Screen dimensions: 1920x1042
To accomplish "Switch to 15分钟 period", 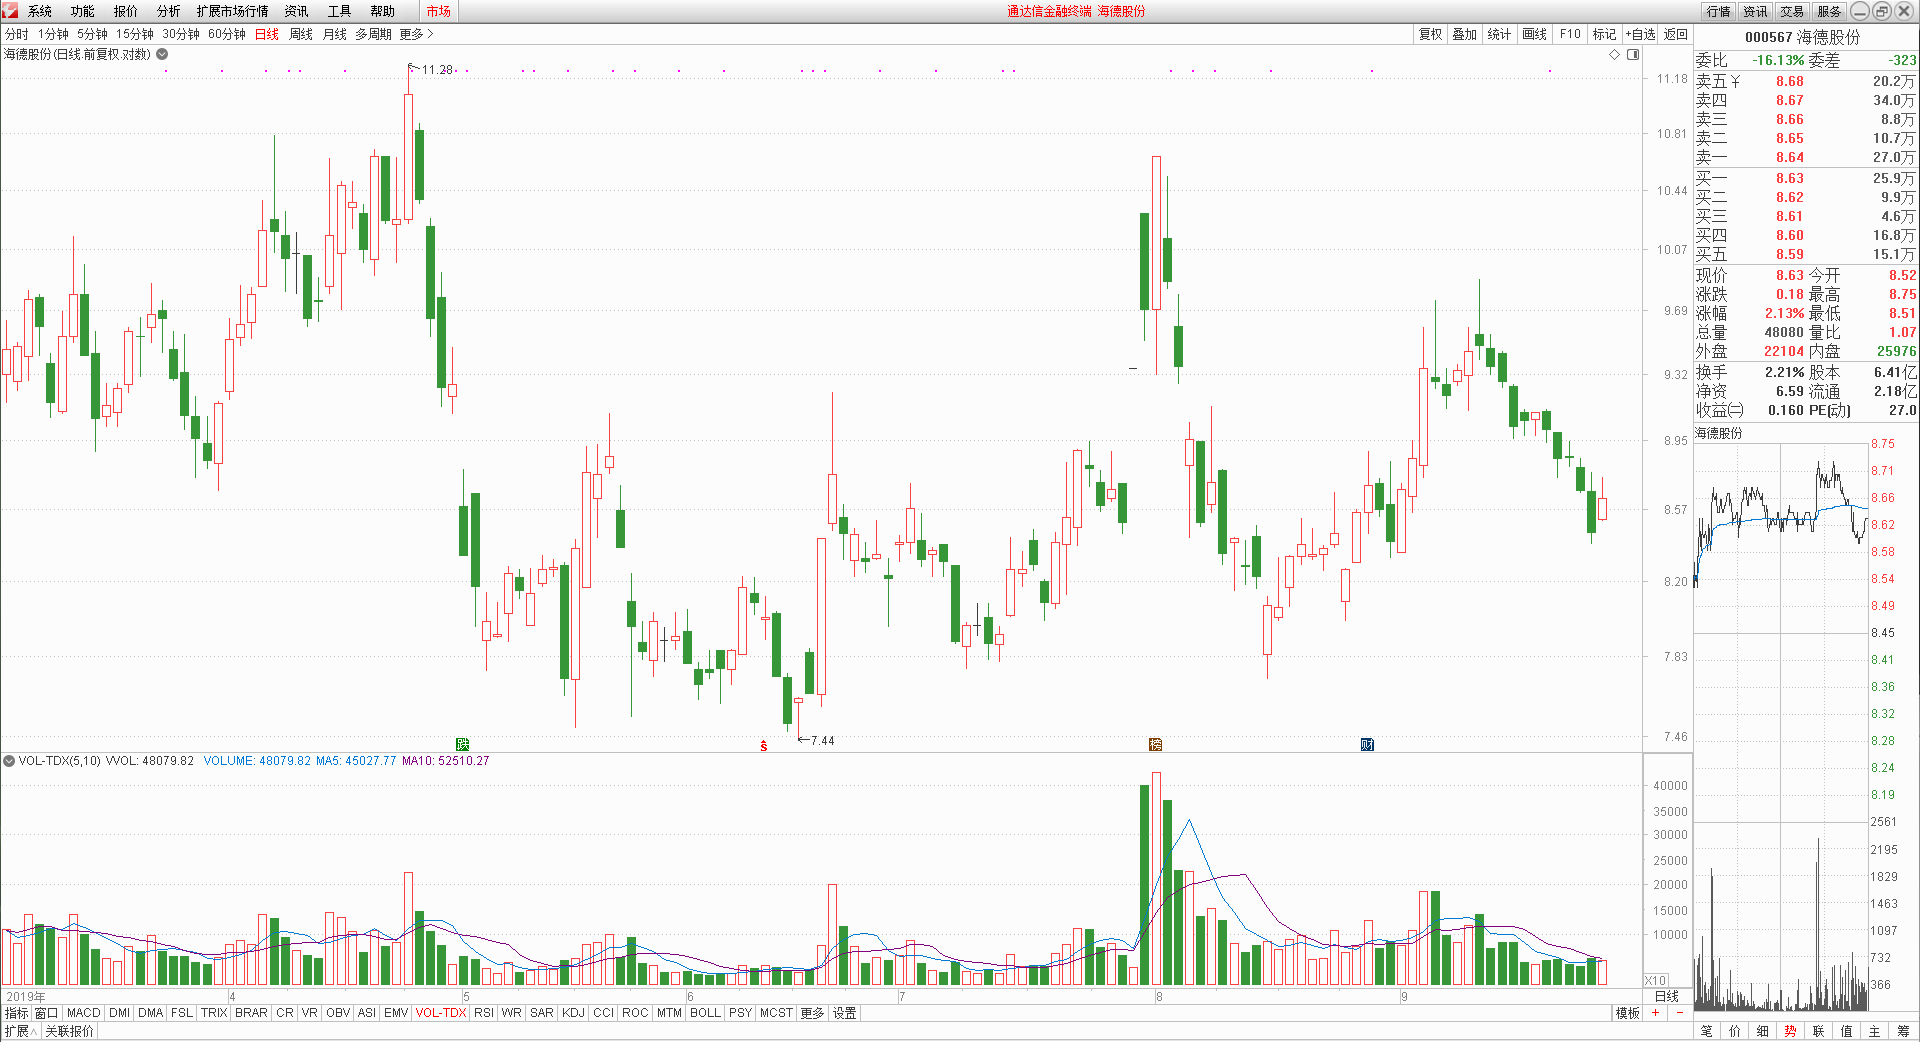I will (x=135, y=34).
